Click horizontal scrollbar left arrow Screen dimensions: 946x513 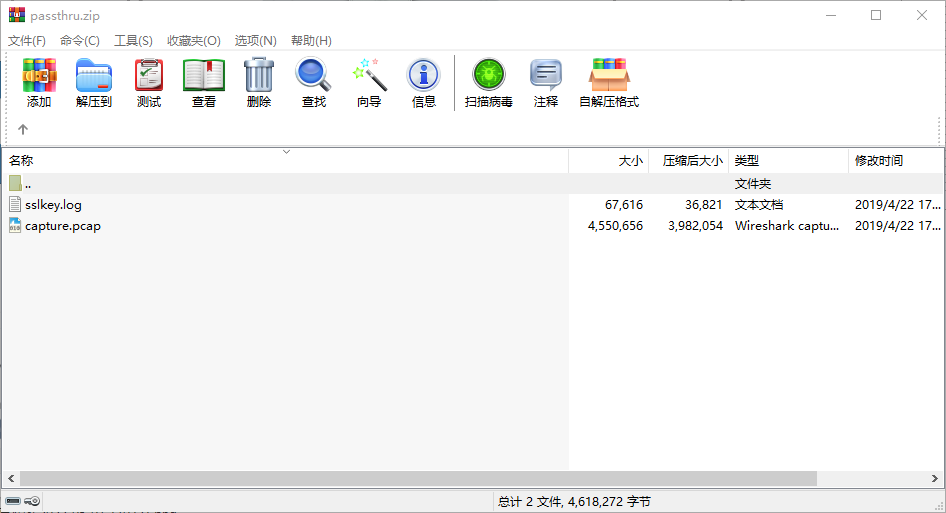(11, 478)
